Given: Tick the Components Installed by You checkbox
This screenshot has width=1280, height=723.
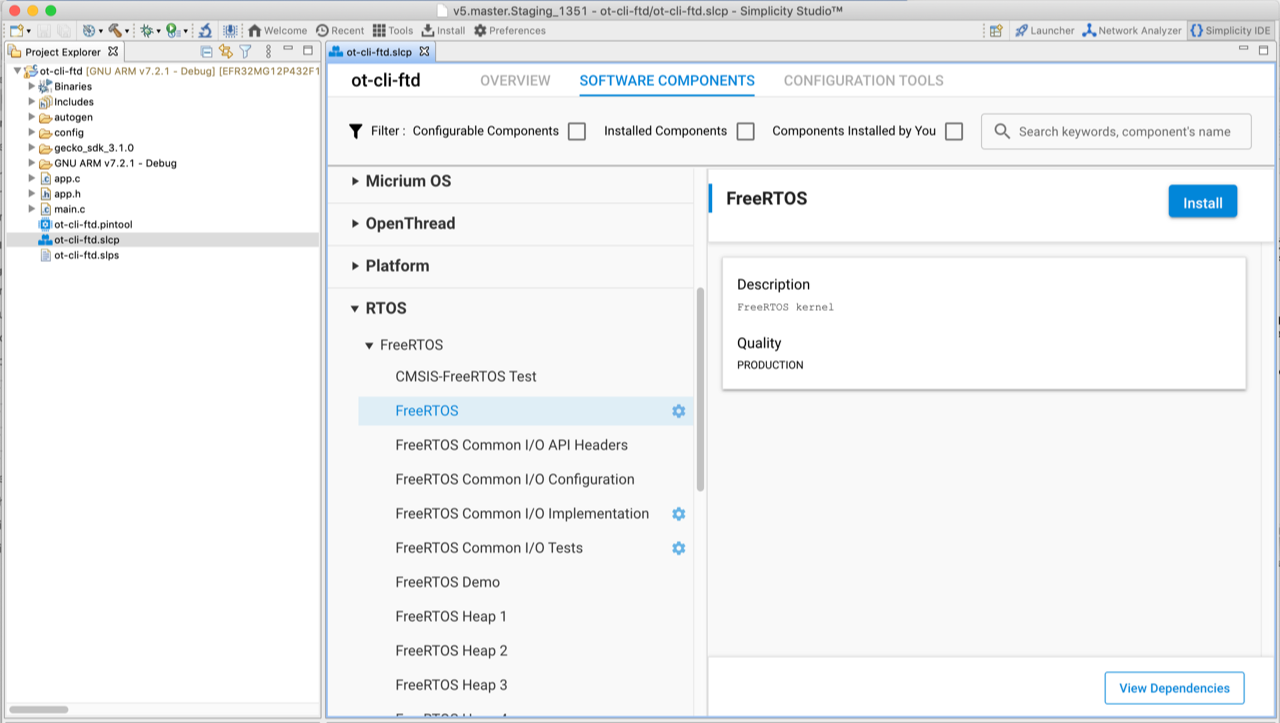Looking at the screenshot, I should pyautogui.click(x=954, y=131).
